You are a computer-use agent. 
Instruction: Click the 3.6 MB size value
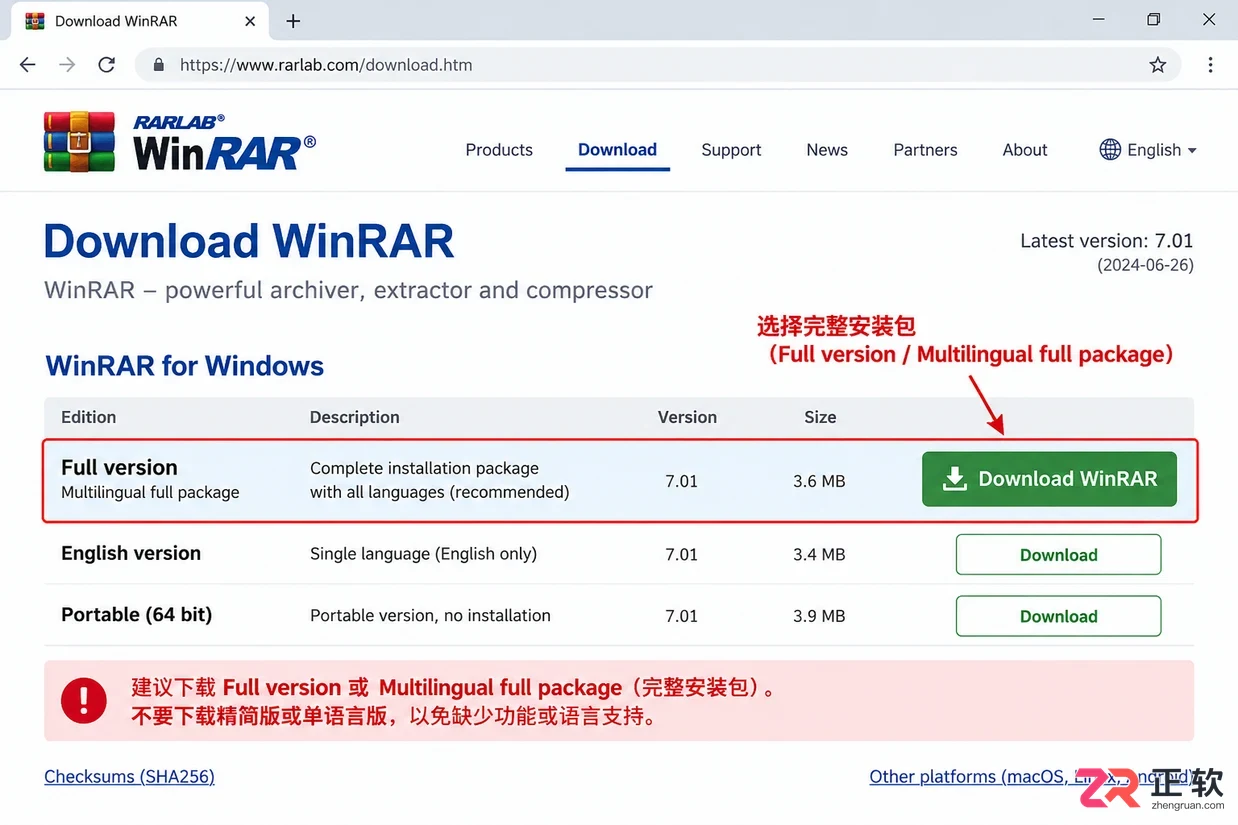click(x=819, y=481)
